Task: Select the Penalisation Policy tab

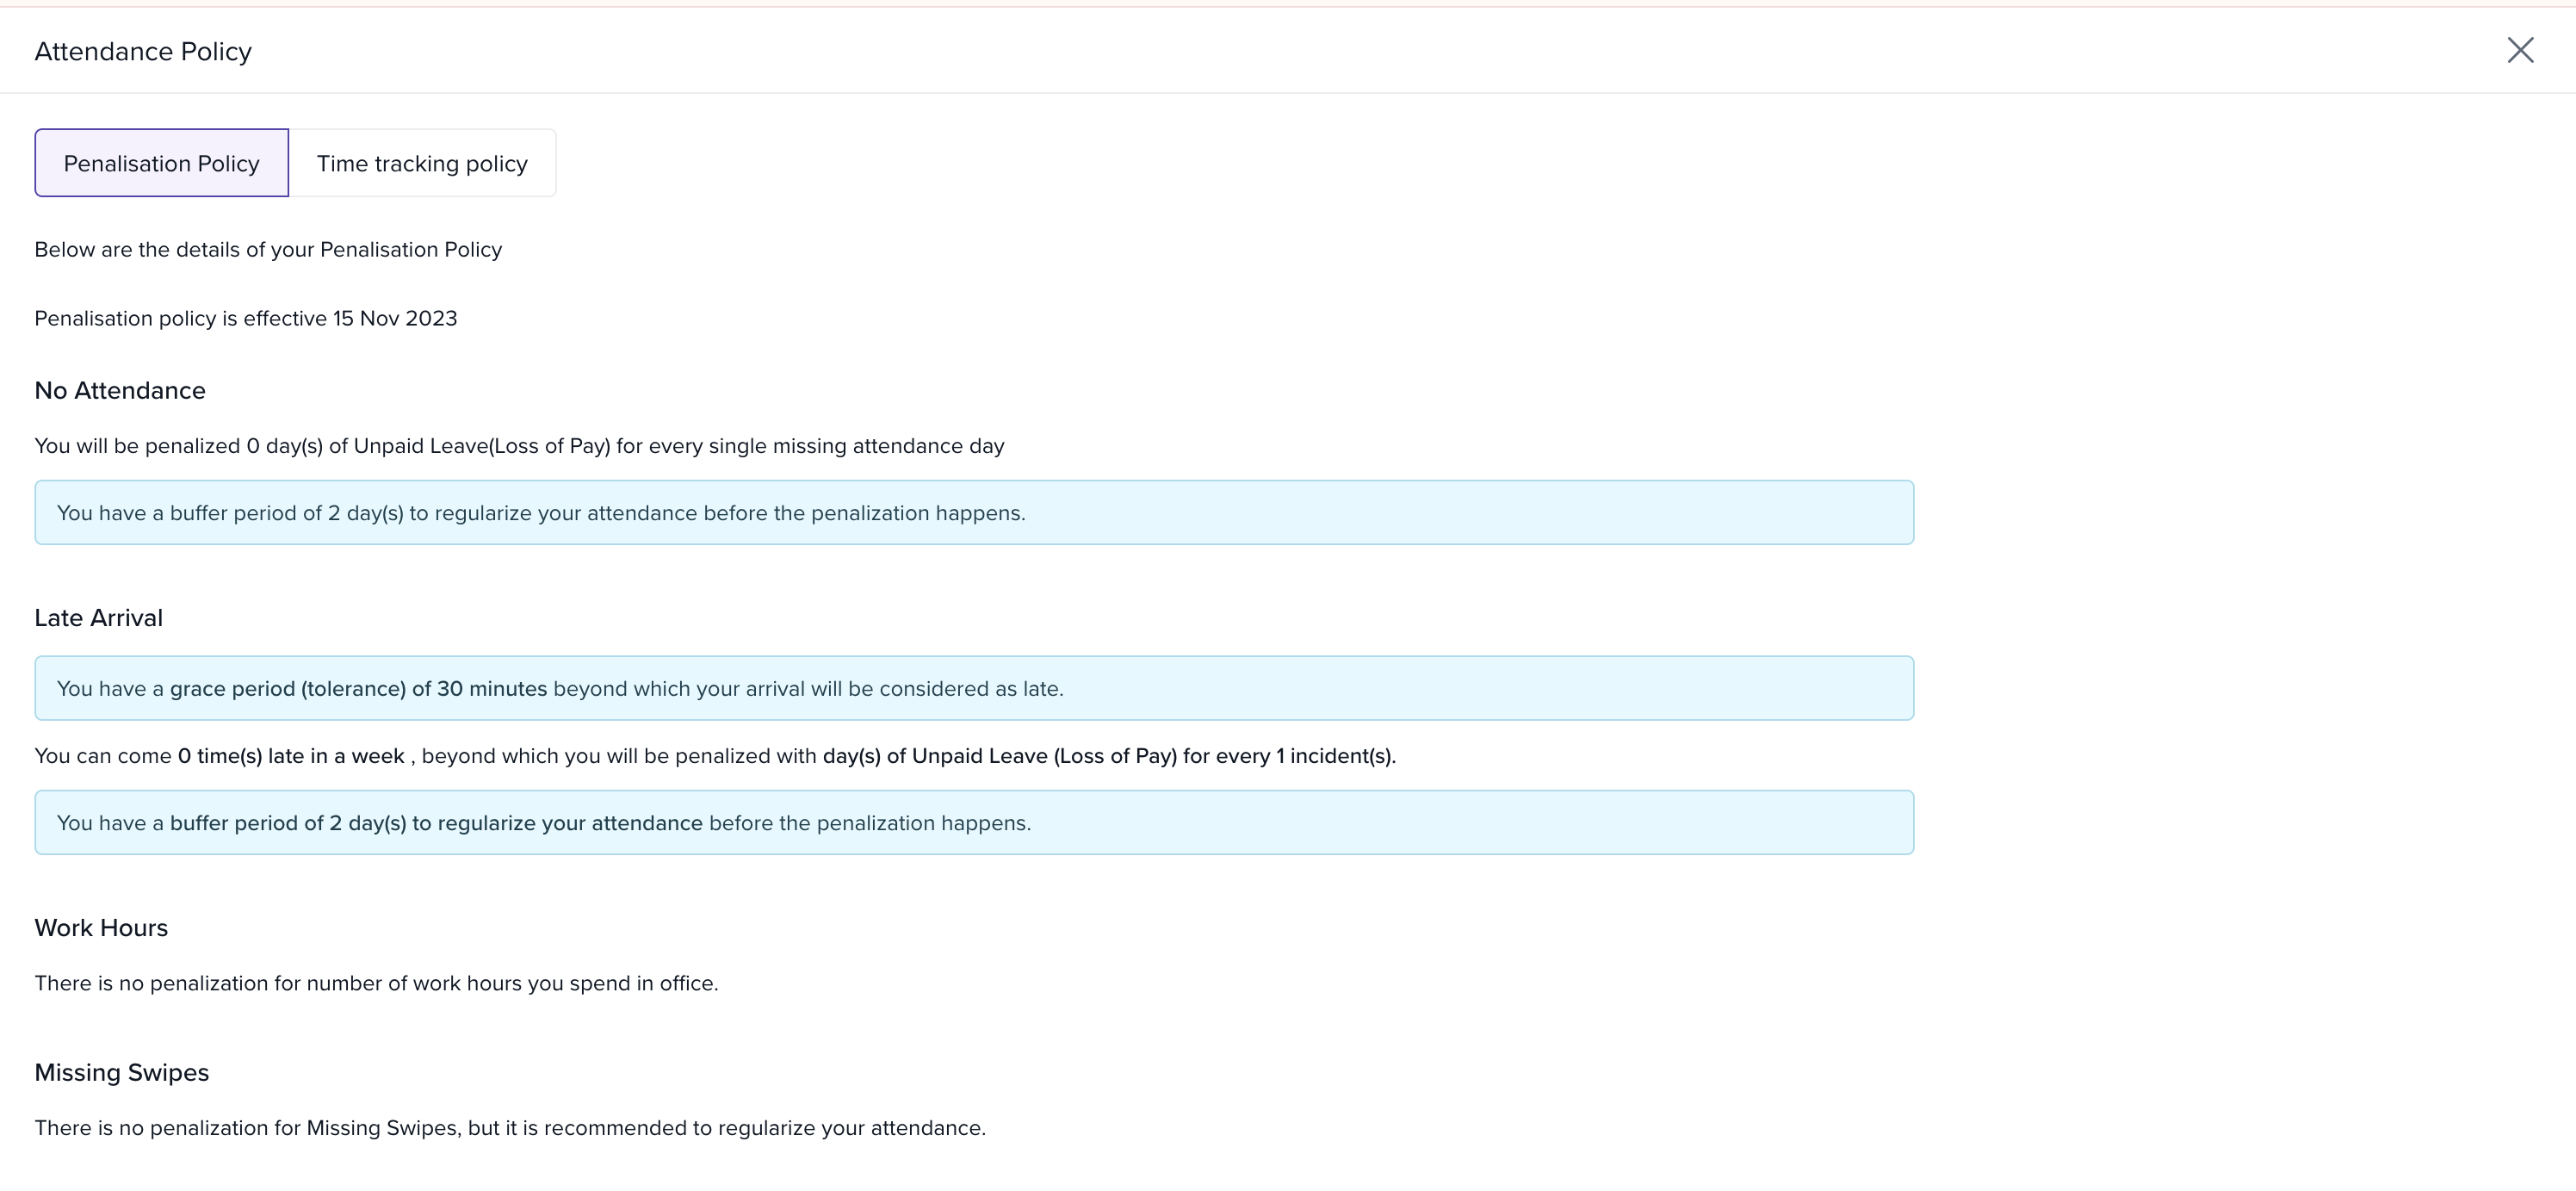Action: 162,163
